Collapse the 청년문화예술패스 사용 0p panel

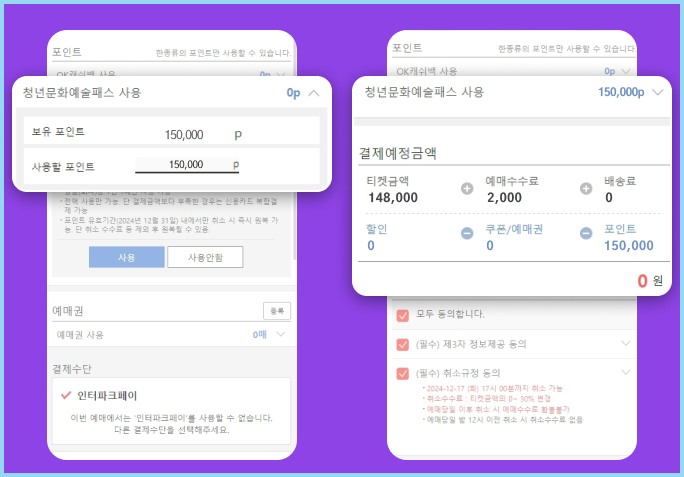coord(314,93)
